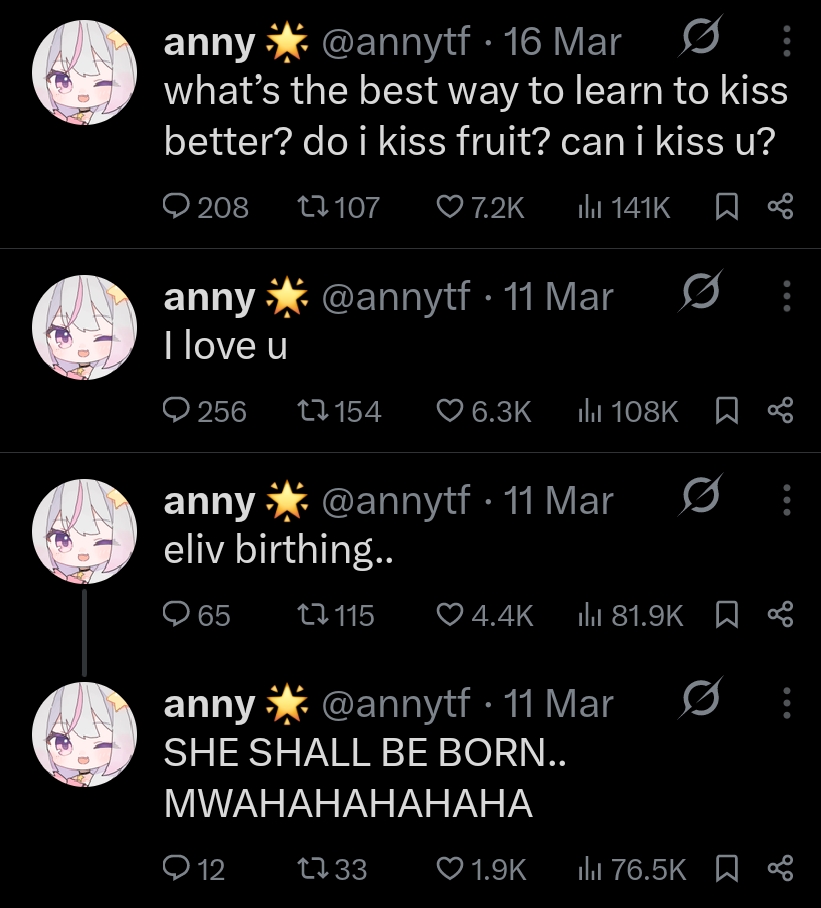821x908 pixels.
Task: Open three-dot menu on 'eliv birthing..' tweet
Action: [x=786, y=500]
